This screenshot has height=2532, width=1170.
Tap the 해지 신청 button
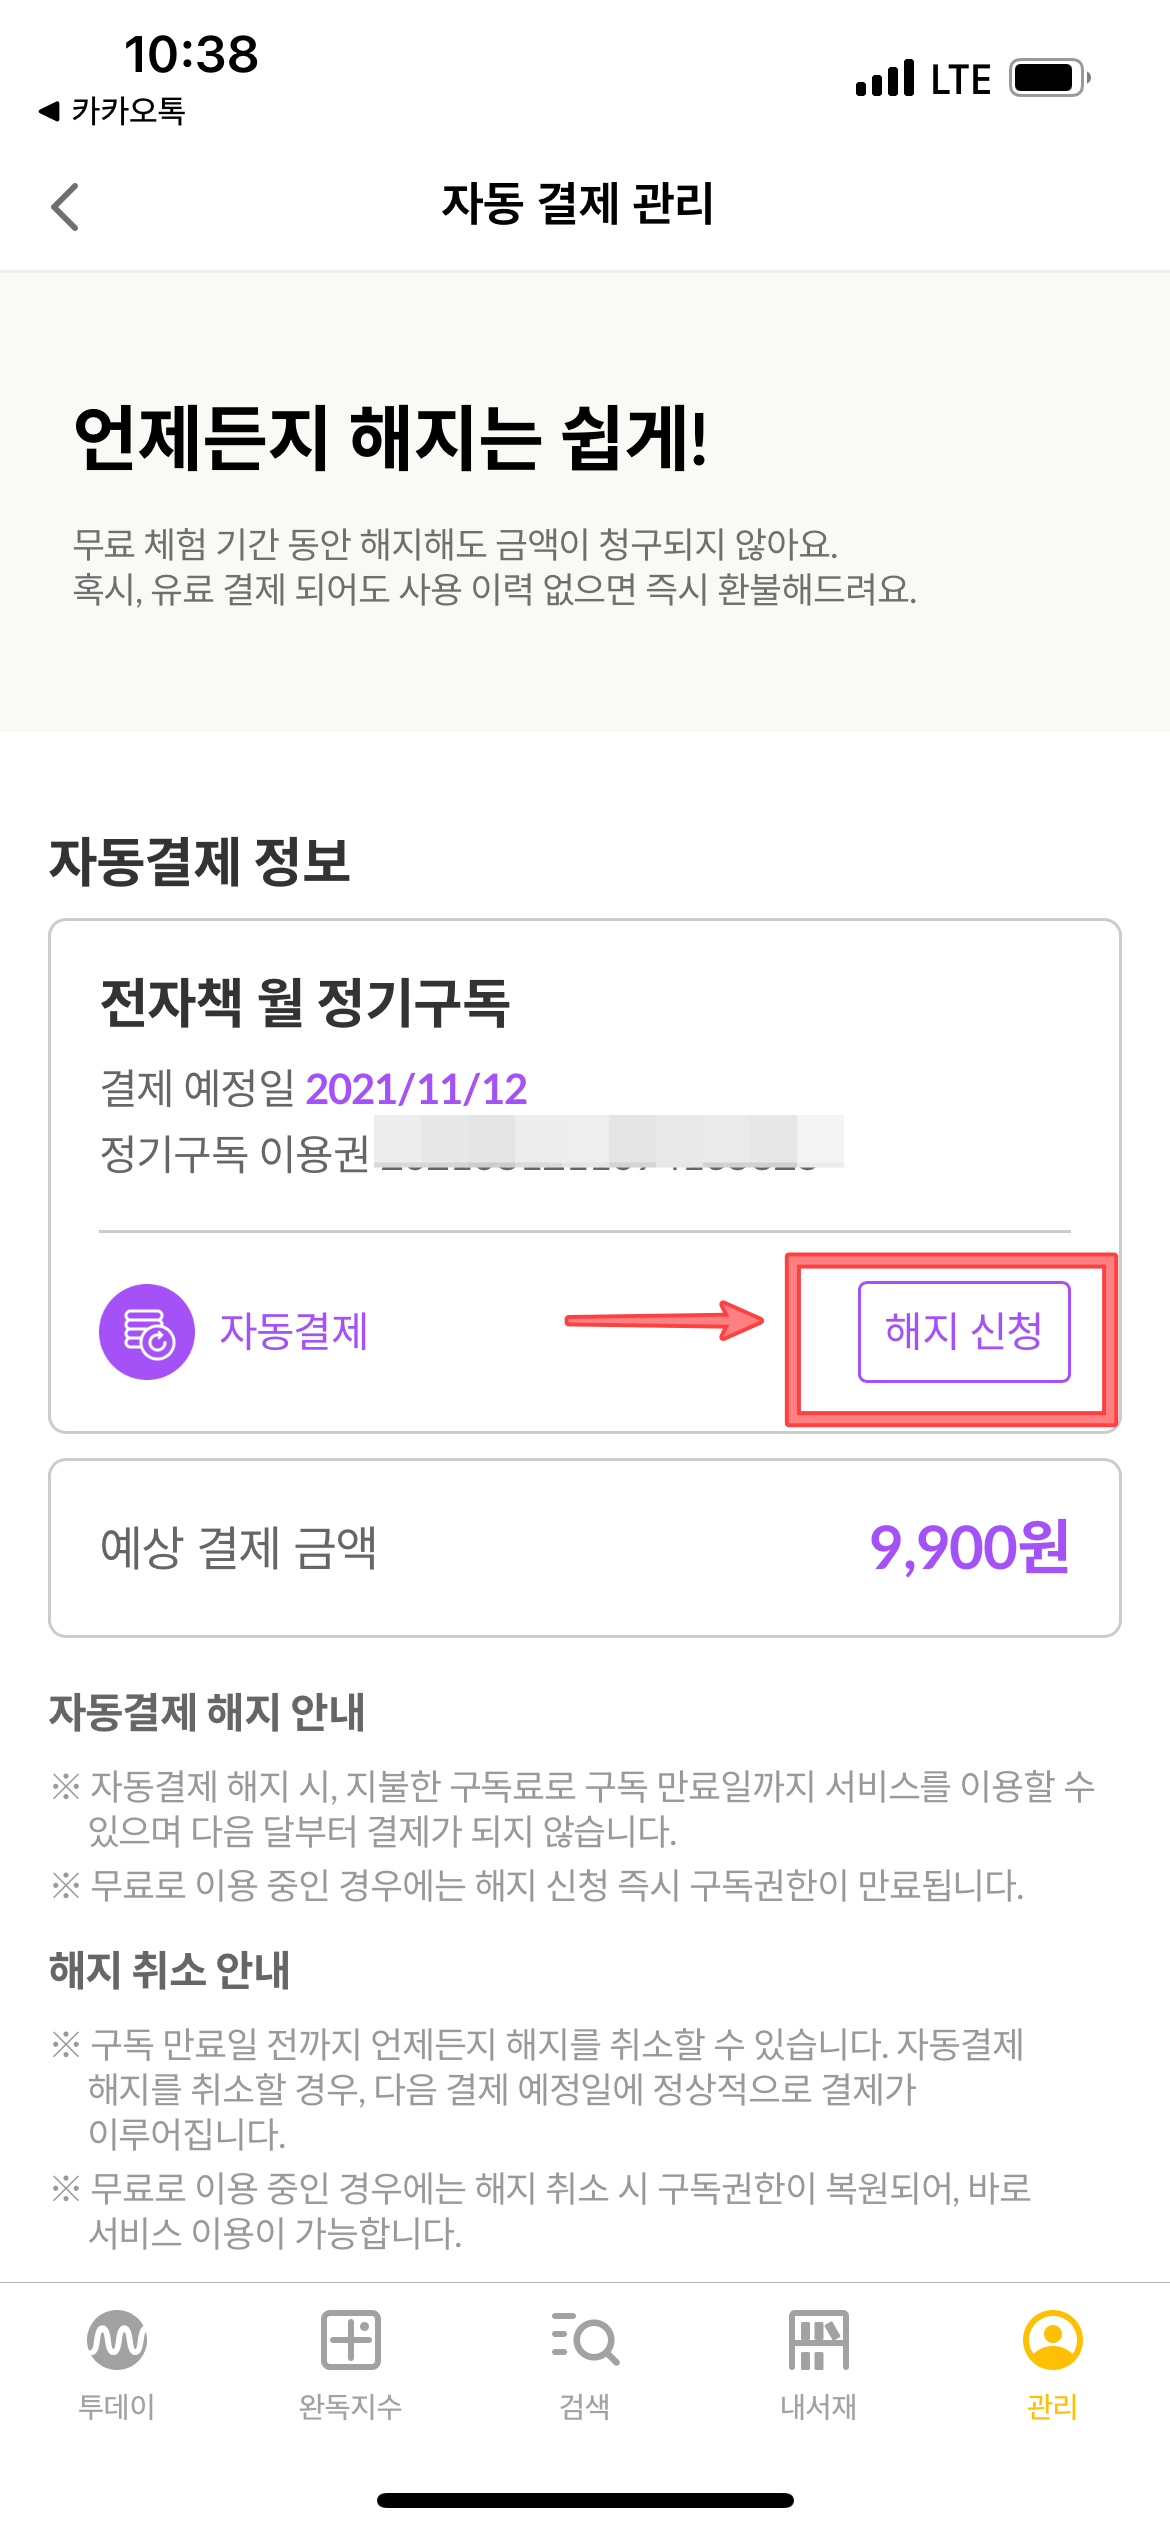coord(964,1332)
